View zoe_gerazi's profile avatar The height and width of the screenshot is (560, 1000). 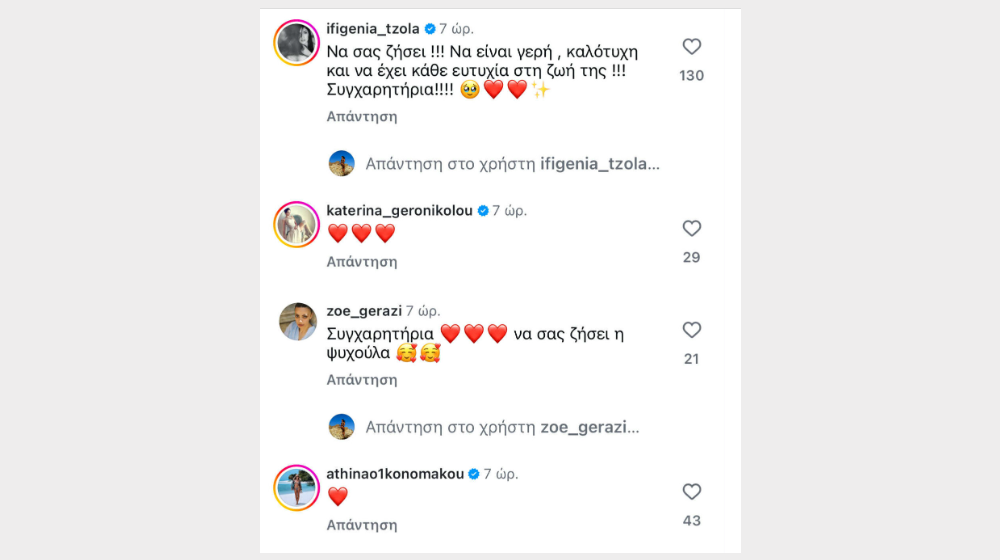(x=297, y=321)
